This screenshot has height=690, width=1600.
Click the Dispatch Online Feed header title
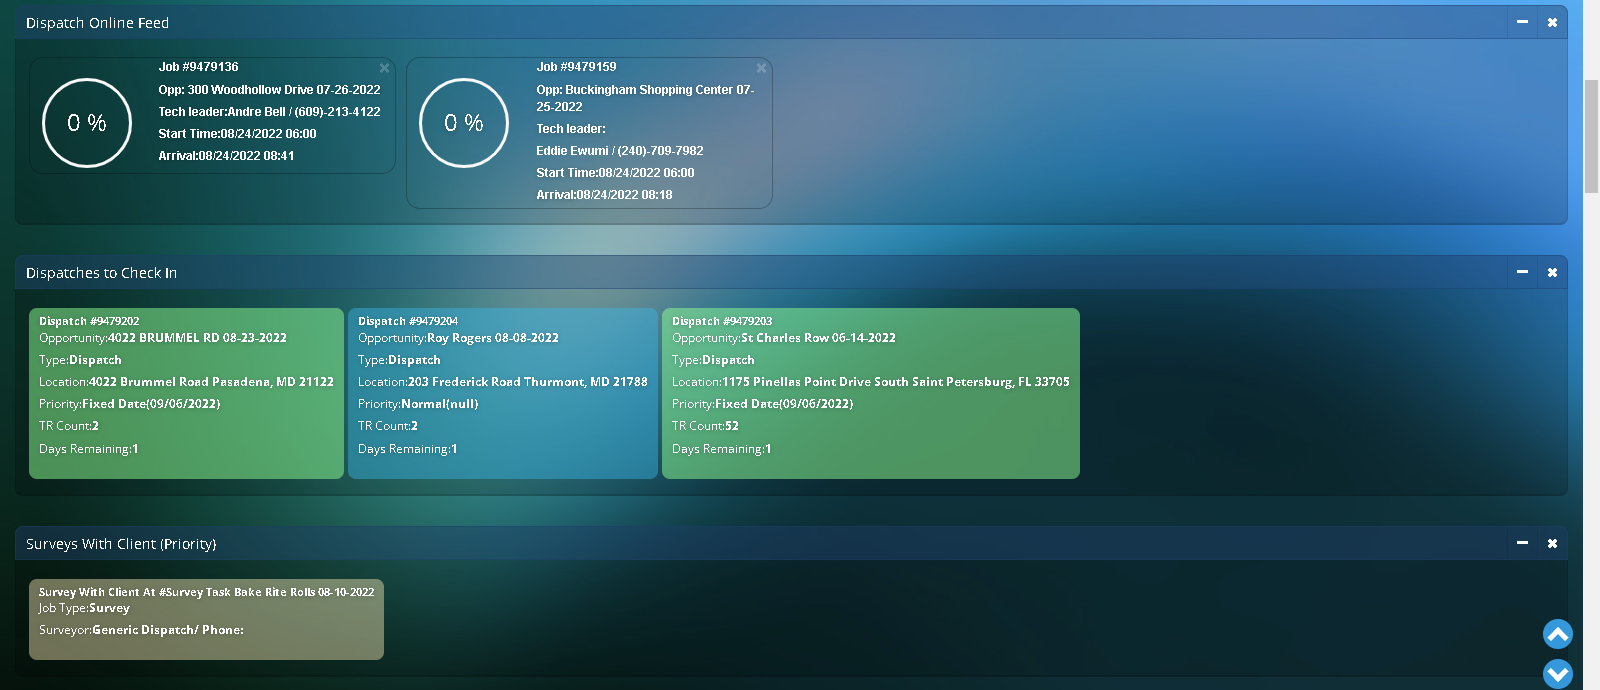(97, 23)
